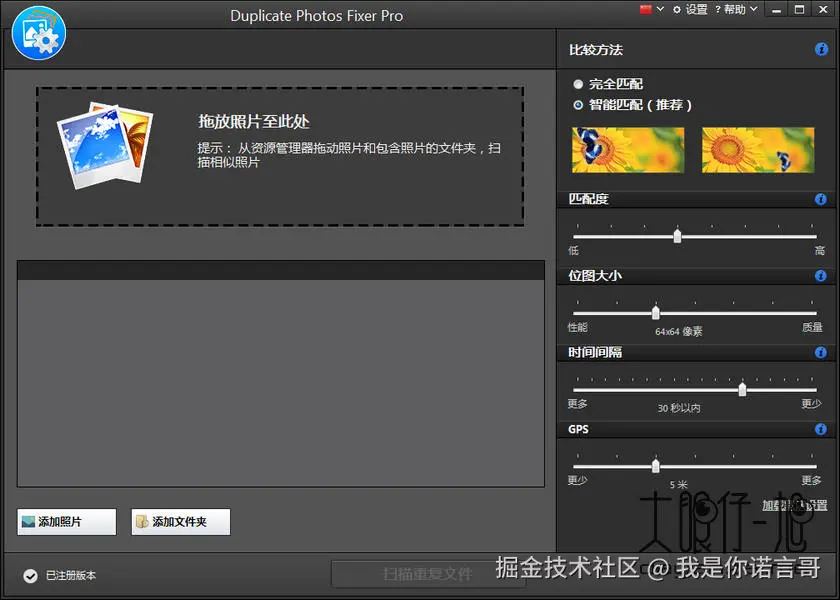Click 添加文件夹 add folder button

coord(181,522)
